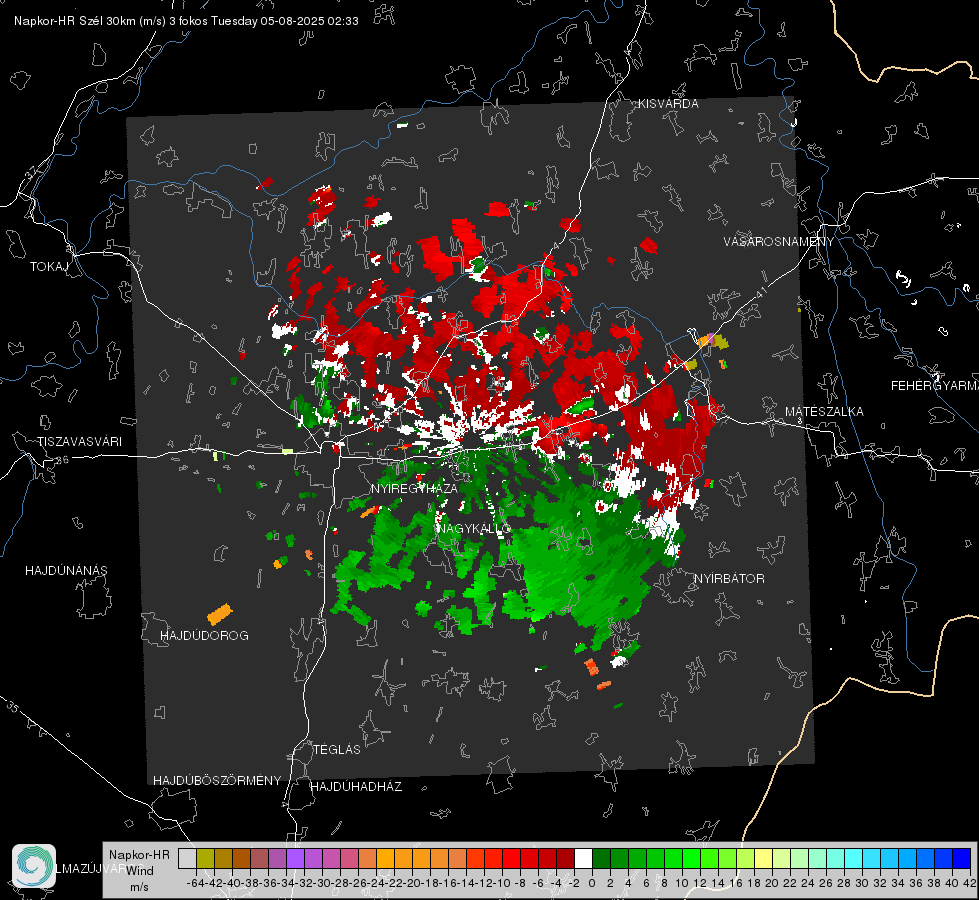Click the title text 'Napkor-HR Szél 30km'
This screenshot has height=900, width=979.
click(90, 21)
